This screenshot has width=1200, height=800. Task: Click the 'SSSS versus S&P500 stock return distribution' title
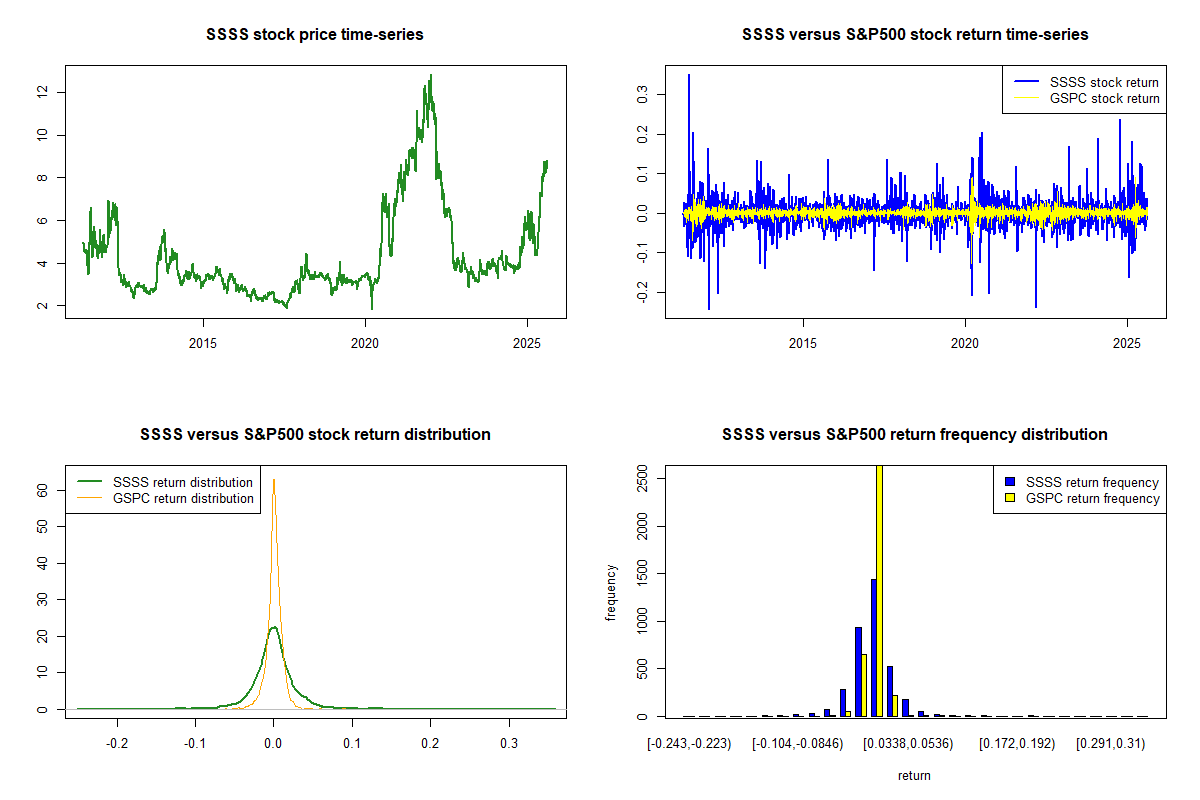point(315,435)
